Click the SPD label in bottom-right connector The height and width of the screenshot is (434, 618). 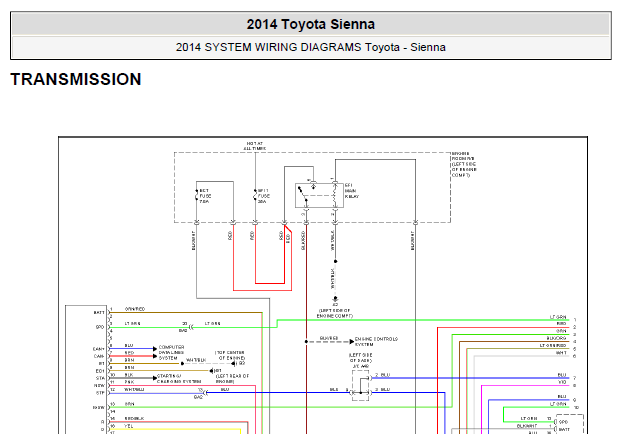point(564,422)
